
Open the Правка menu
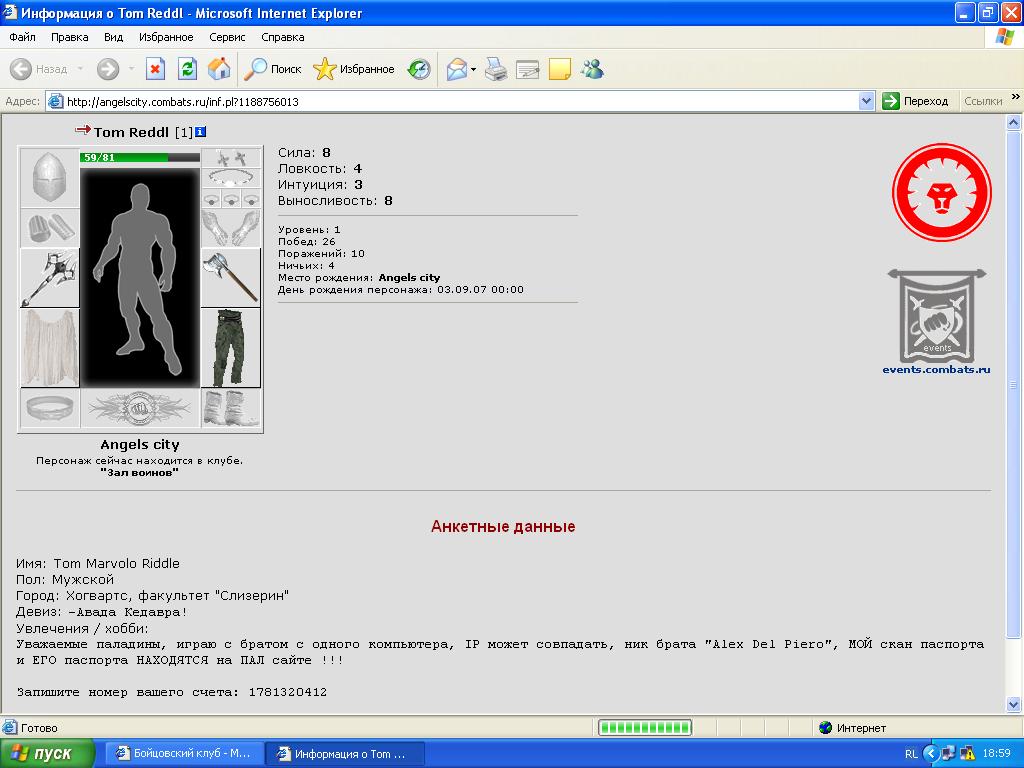pyautogui.click(x=70, y=37)
